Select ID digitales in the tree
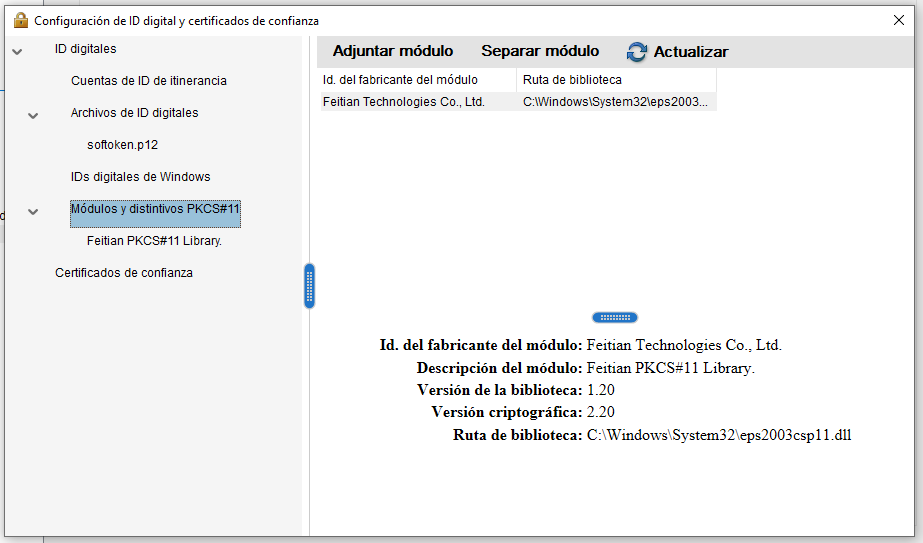Image resolution: width=923 pixels, height=543 pixels. click(85, 49)
